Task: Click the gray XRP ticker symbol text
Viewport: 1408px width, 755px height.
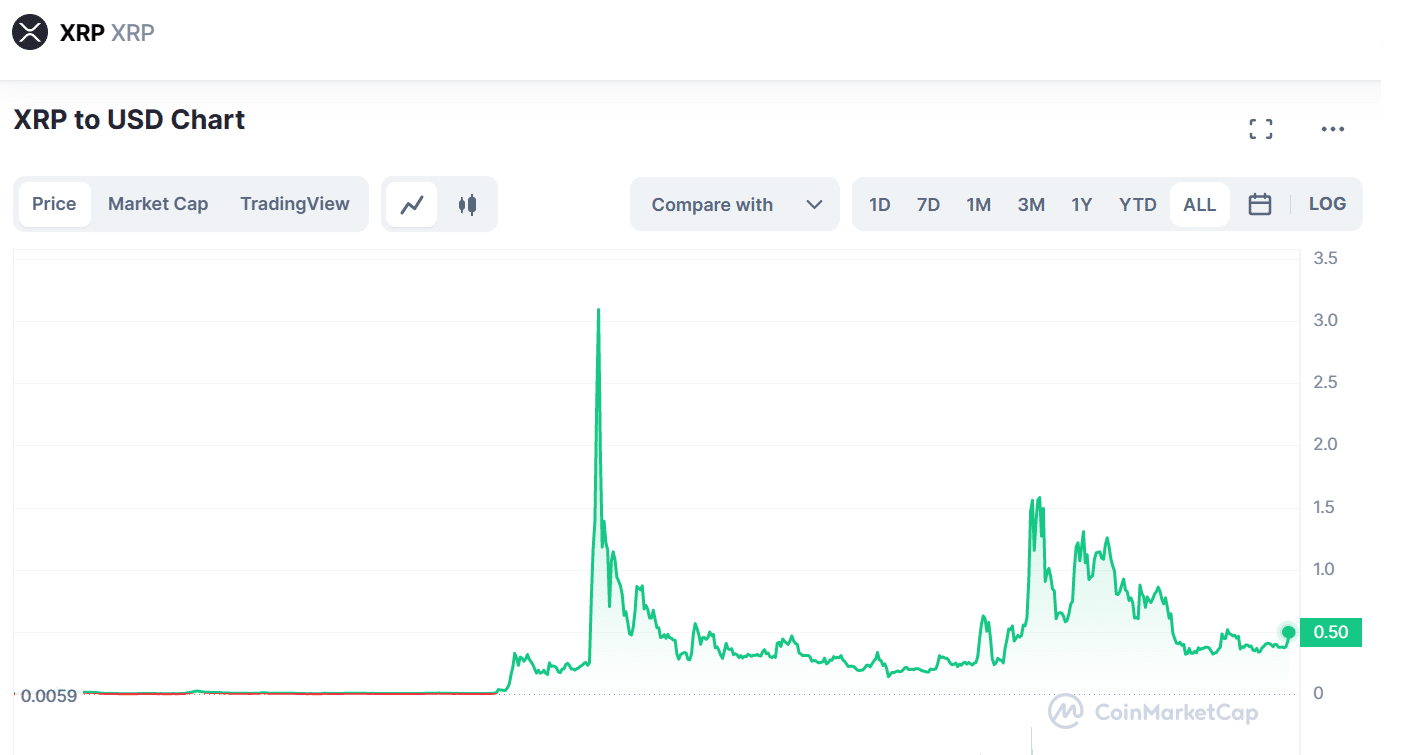Action: coord(133,32)
